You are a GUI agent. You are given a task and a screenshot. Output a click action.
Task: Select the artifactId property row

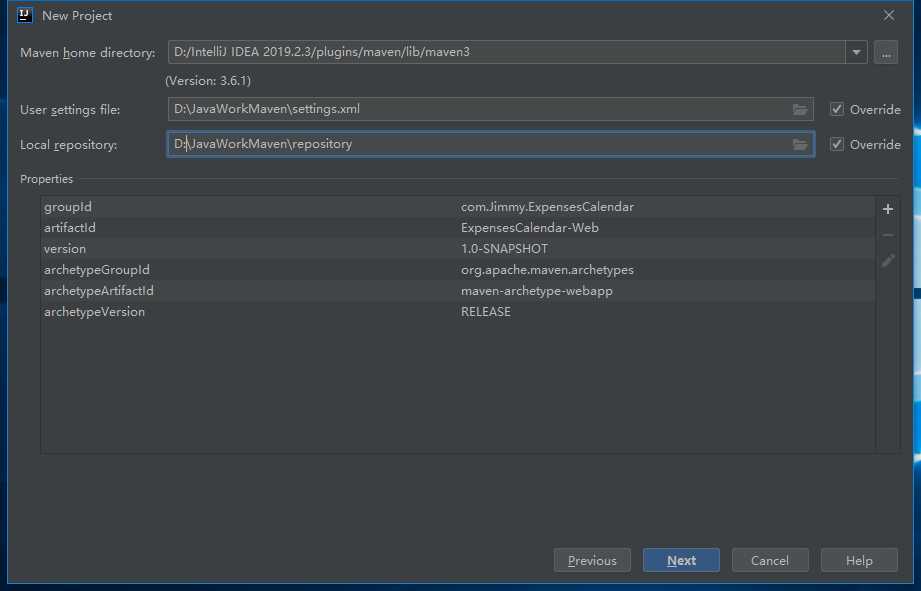458,228
